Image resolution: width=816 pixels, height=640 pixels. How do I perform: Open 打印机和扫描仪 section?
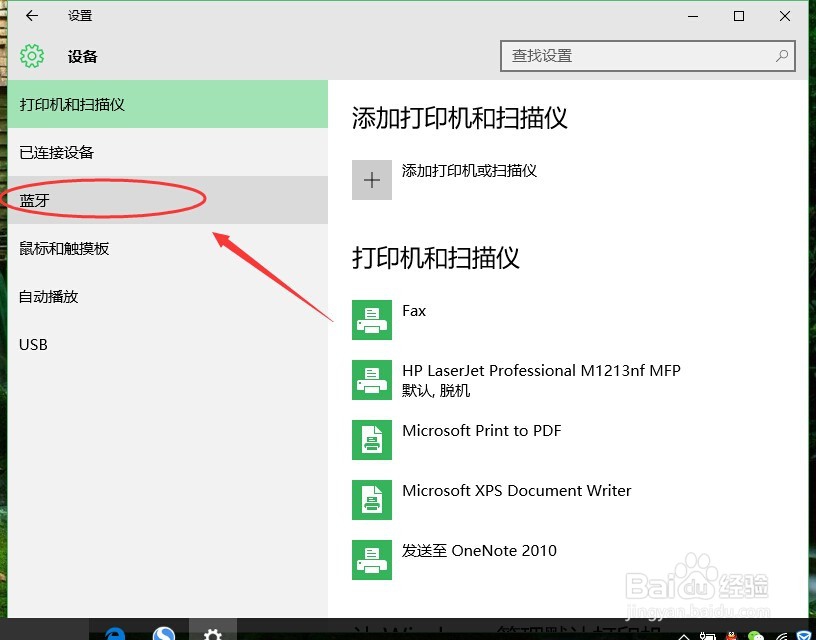tap(168, 104)
